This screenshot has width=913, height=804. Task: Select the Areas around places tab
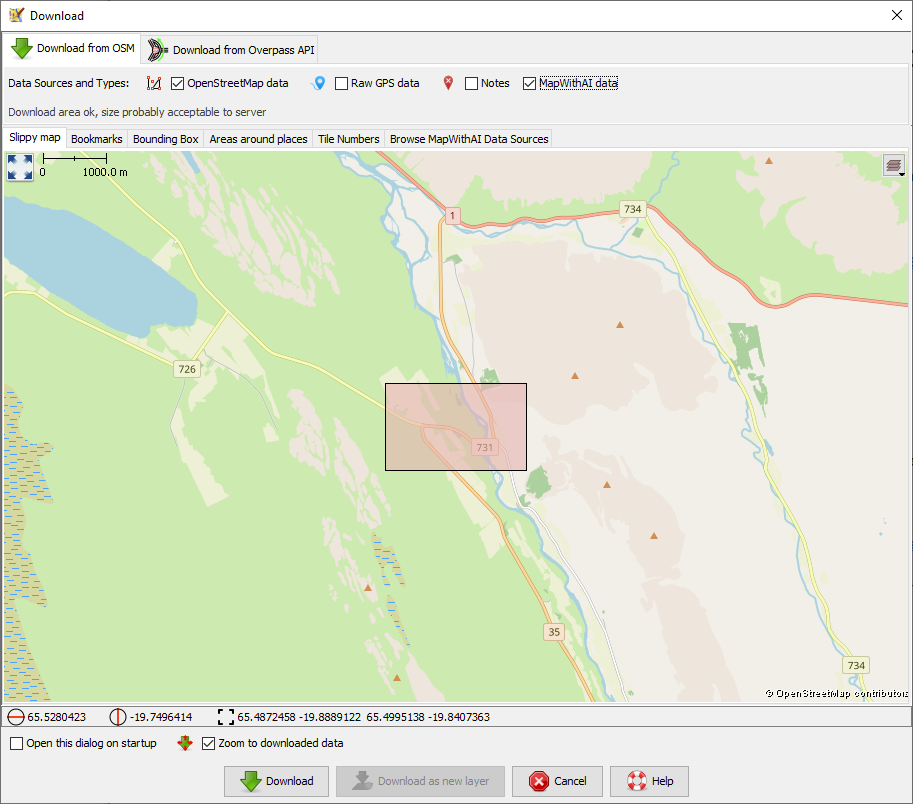tap(258, 139)
